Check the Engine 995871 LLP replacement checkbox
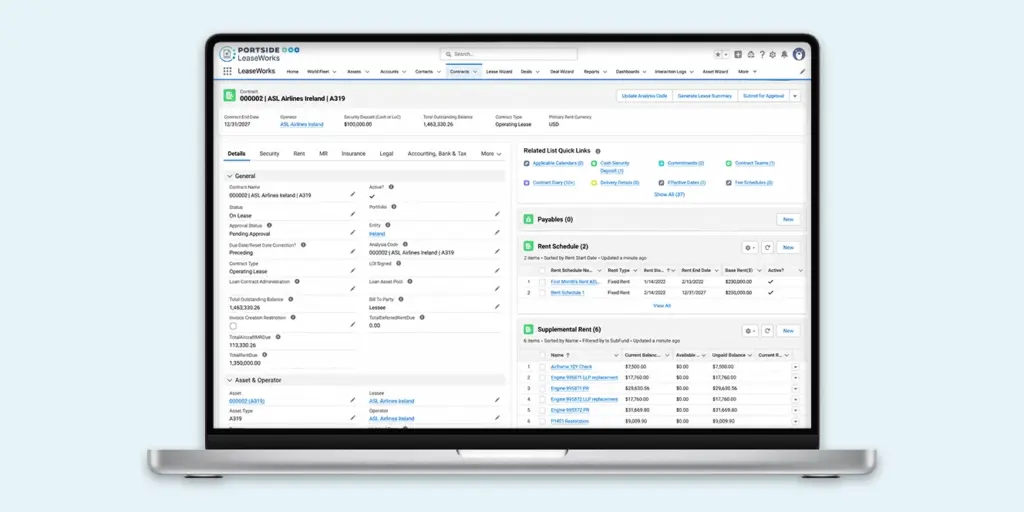Screen dimensions: 1024x512 click(542, 377)
